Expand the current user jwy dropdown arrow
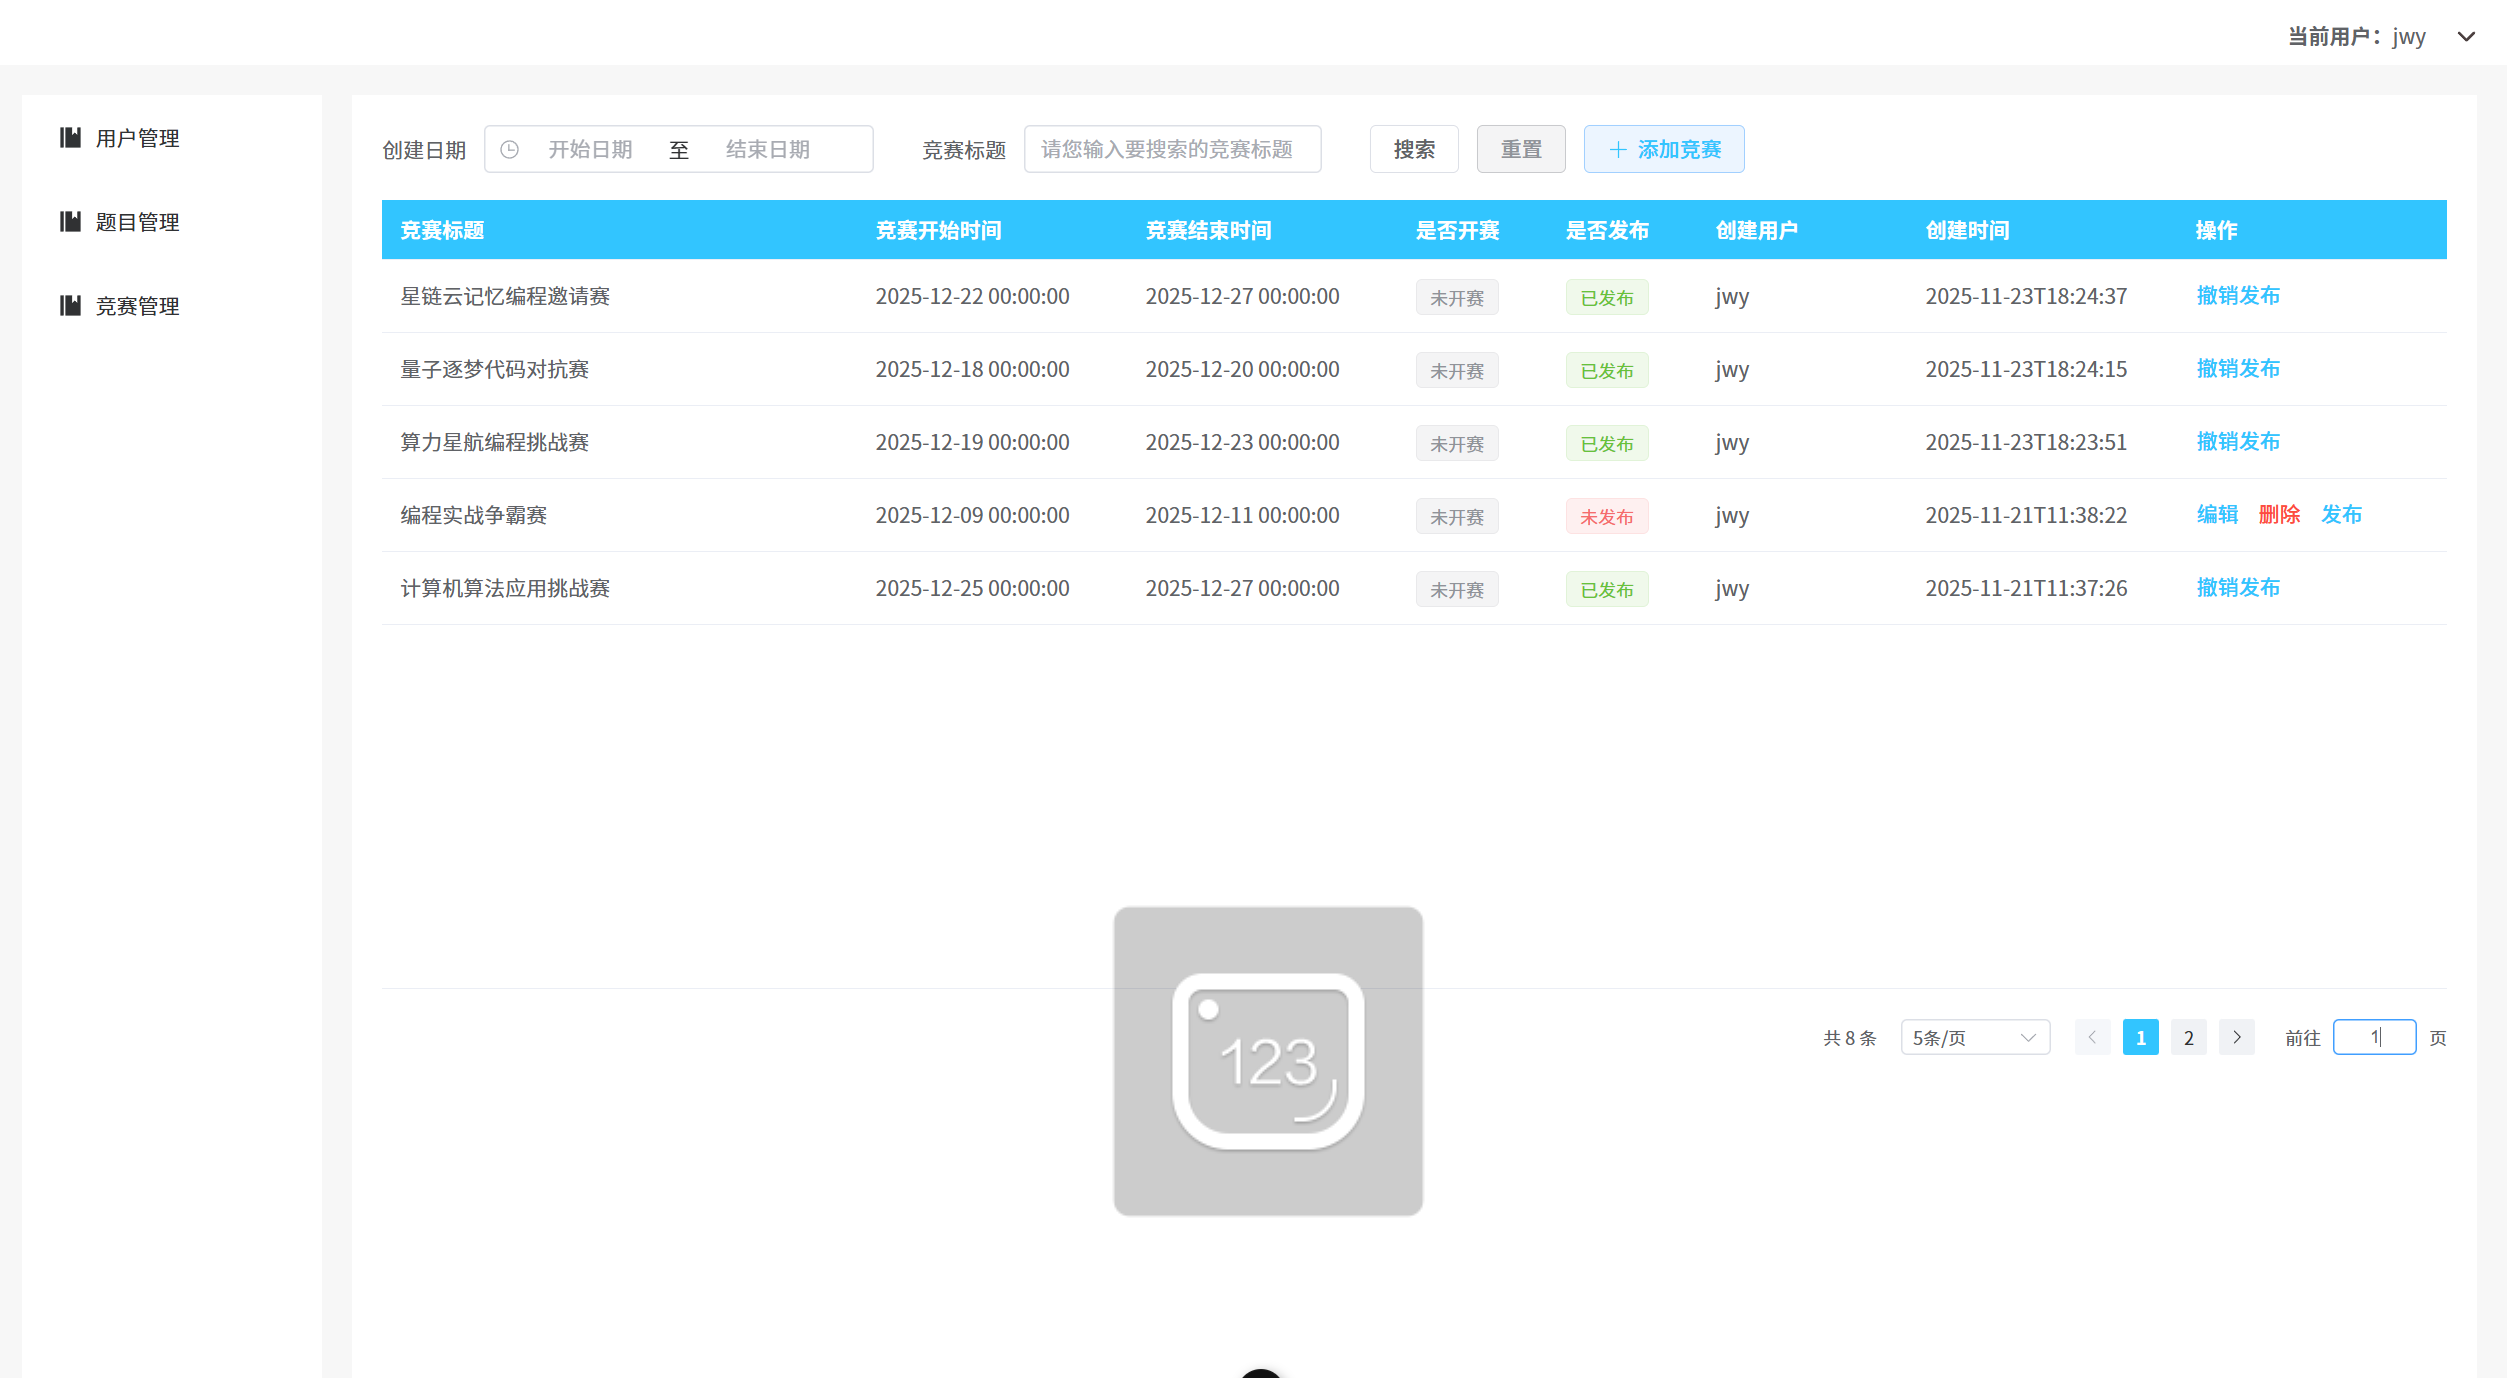 (x=2466, y=37)
